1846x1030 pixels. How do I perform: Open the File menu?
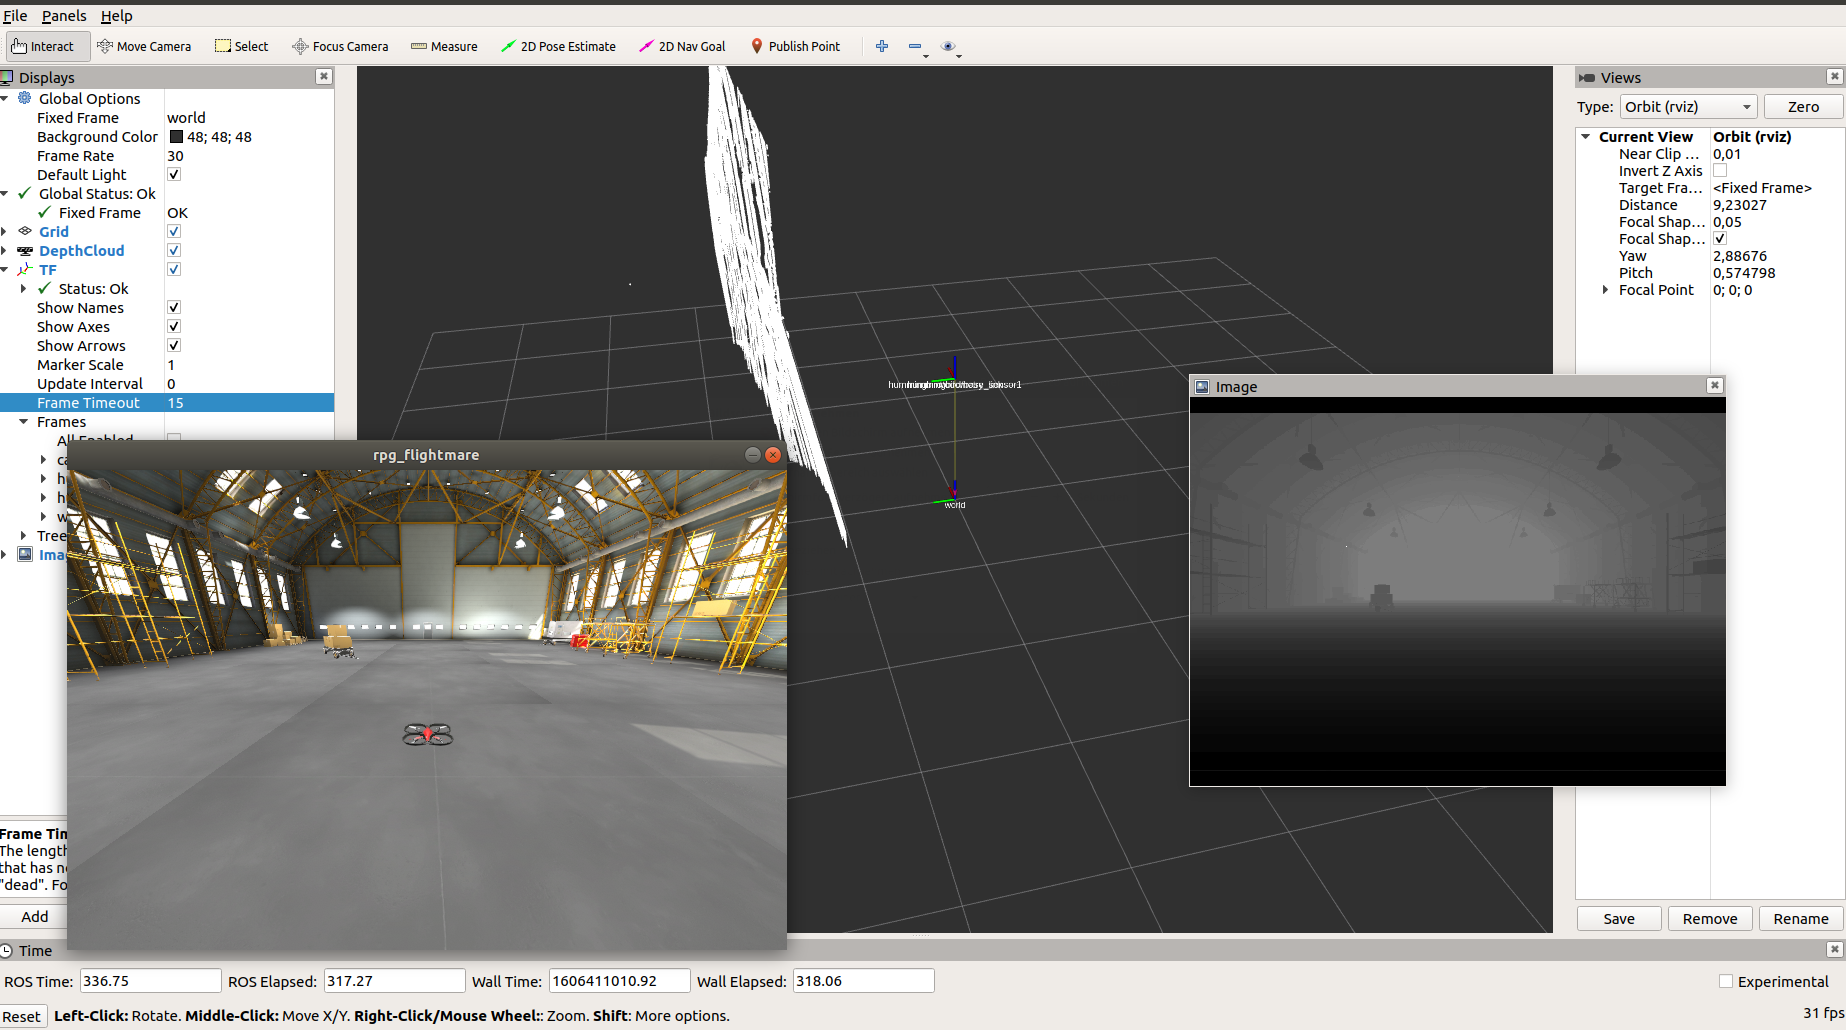[x=15, y=15]
